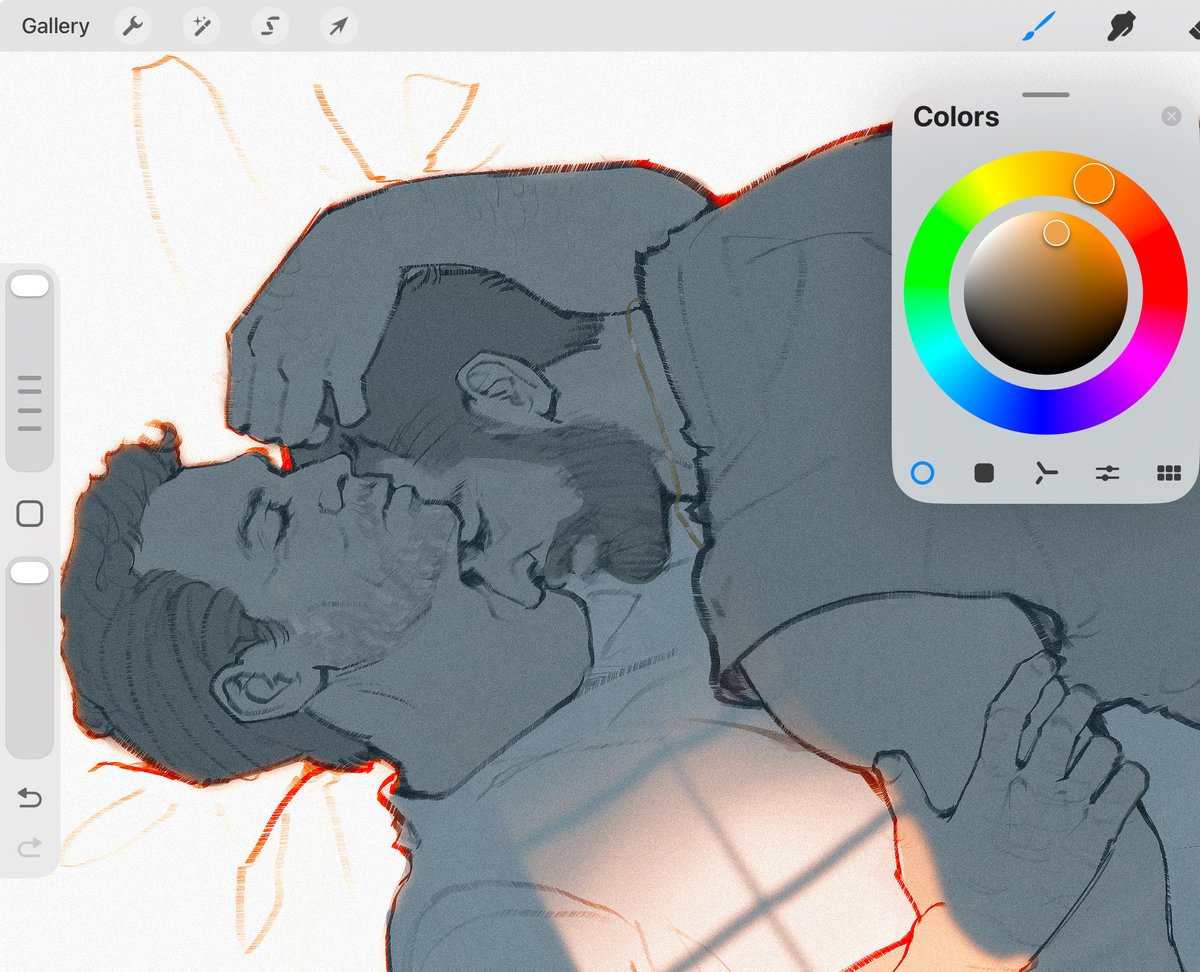Image resolution: width=1200 pixels, height=972 pixels.
Task: Switch to the Classic color tab
Action: pyautogui.click(x=984, y=473)
